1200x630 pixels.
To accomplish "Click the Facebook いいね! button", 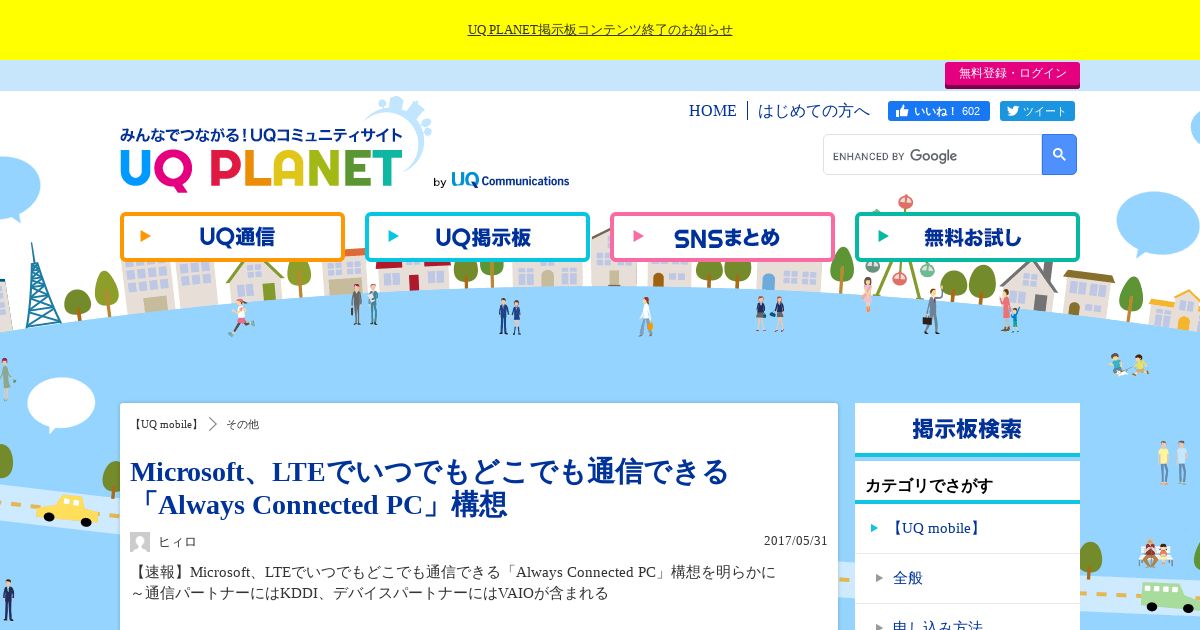I will point(938,111).
